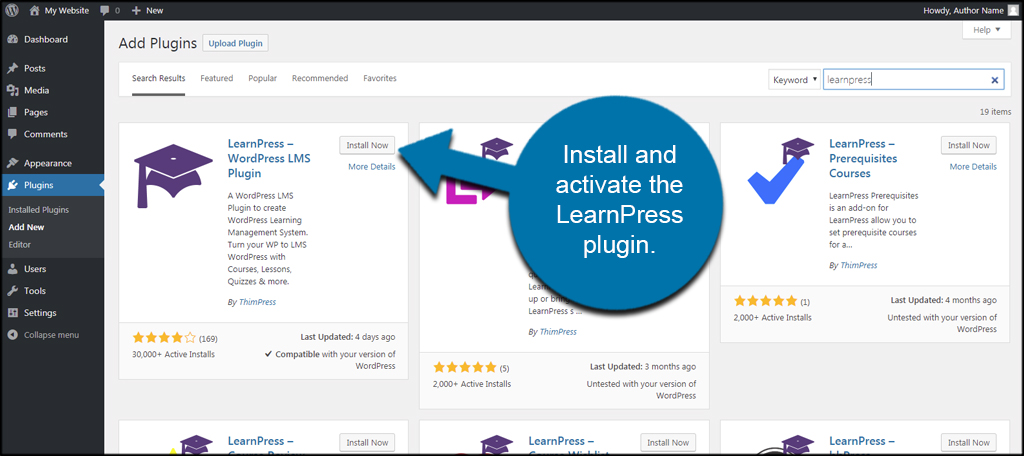Open the comments bubble icon in admin bar
This screenshot has width=1024, height=456.
tap(105, 10)
